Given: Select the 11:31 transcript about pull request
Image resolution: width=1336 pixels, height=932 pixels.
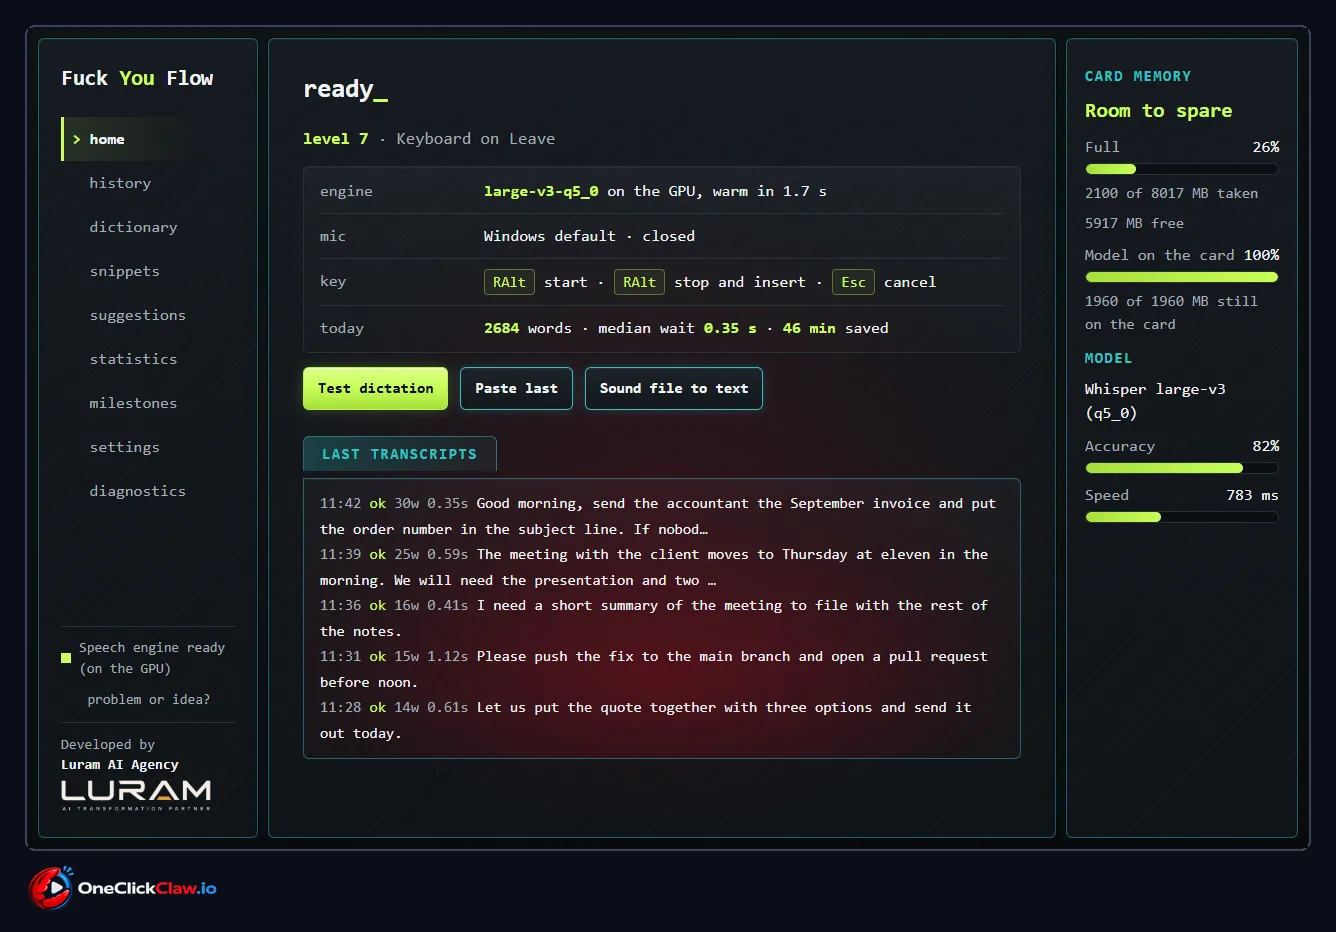Looking at the screenshot, I should point(661,669).
